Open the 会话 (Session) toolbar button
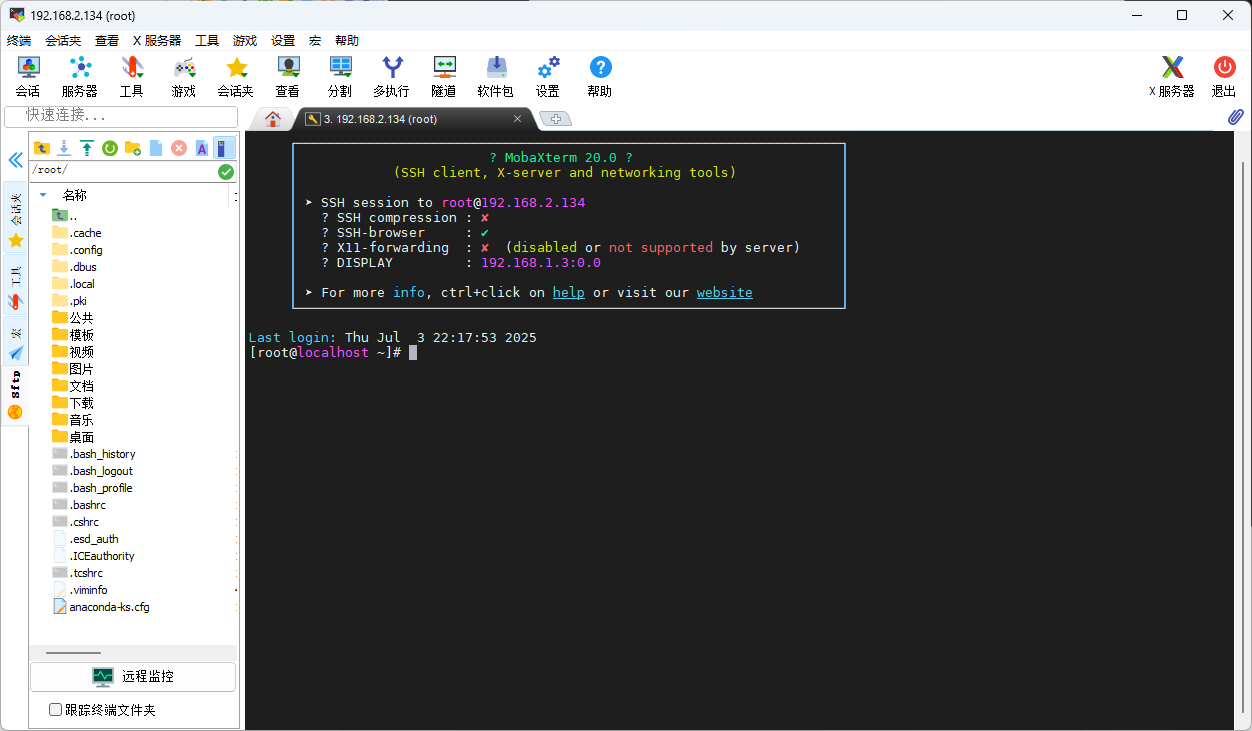This screenshot has height=731, width=1252. pos(28,77)
